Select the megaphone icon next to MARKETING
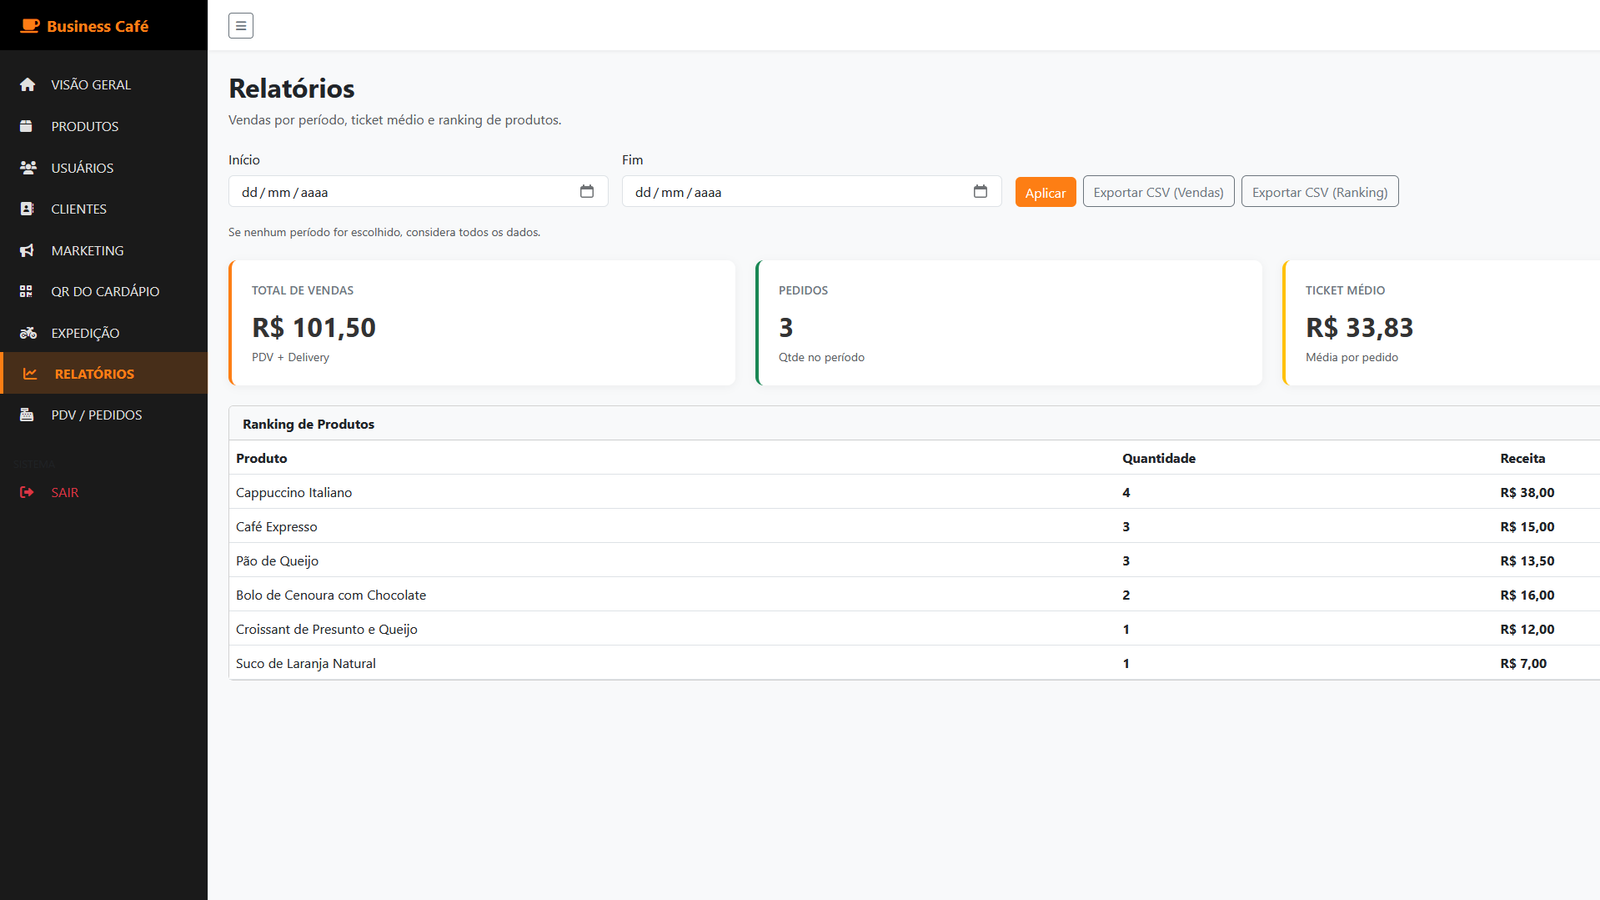Viewport: 1600px width, 900px height. tap(27, 250)
